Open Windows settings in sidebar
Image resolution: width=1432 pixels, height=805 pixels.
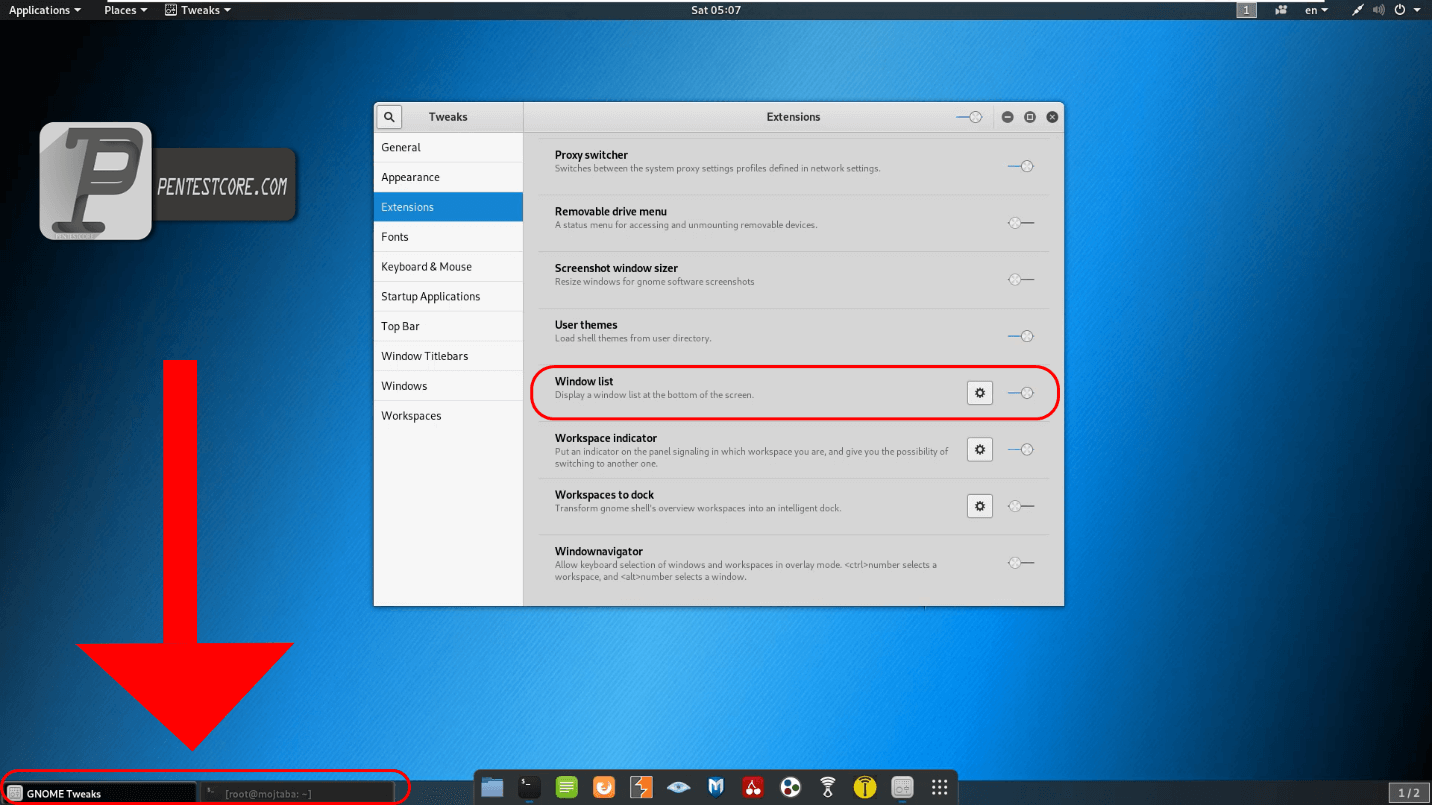pos(448,386)
